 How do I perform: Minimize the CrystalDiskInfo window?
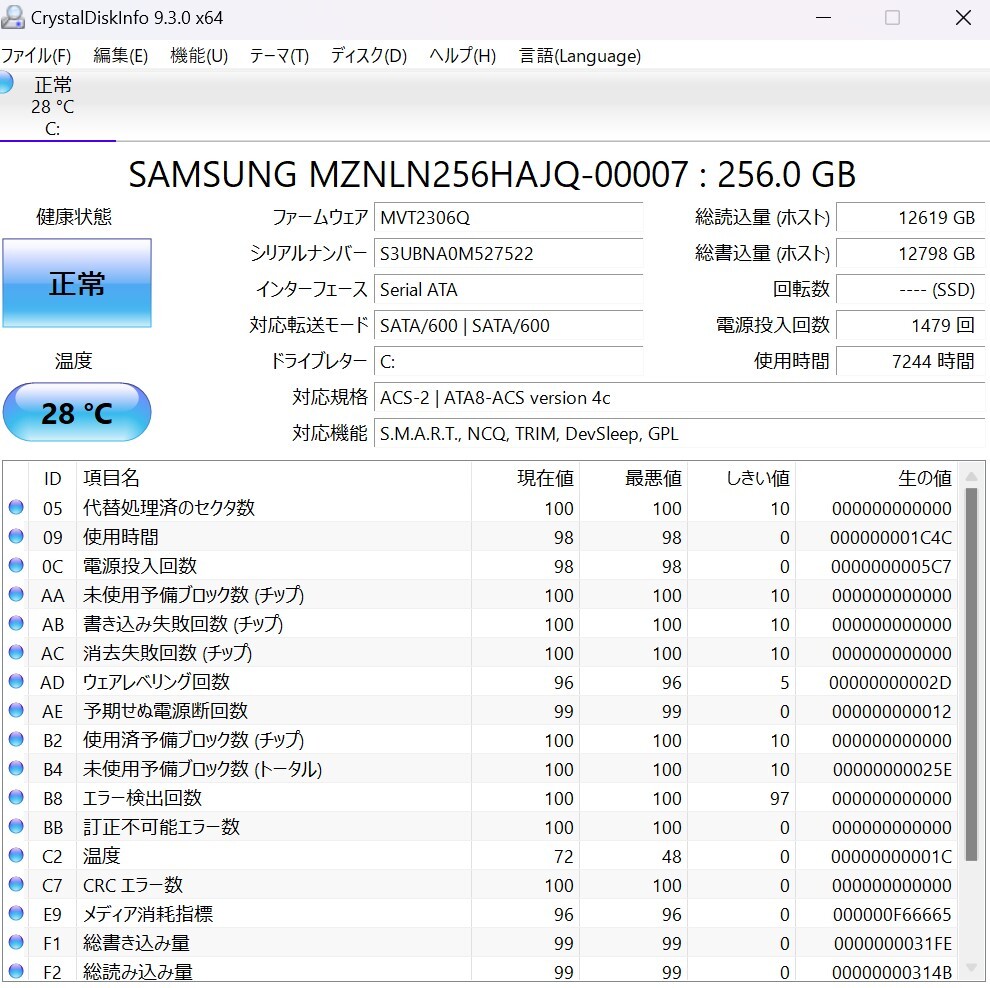tap(823, 18)
